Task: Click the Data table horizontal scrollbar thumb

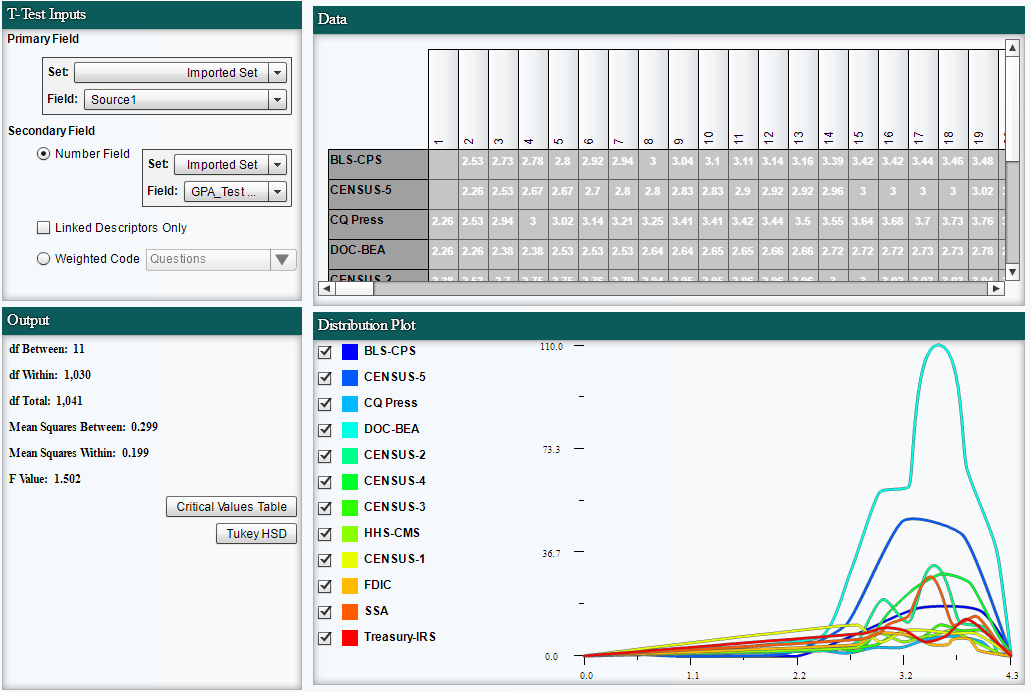Action: 354,288
